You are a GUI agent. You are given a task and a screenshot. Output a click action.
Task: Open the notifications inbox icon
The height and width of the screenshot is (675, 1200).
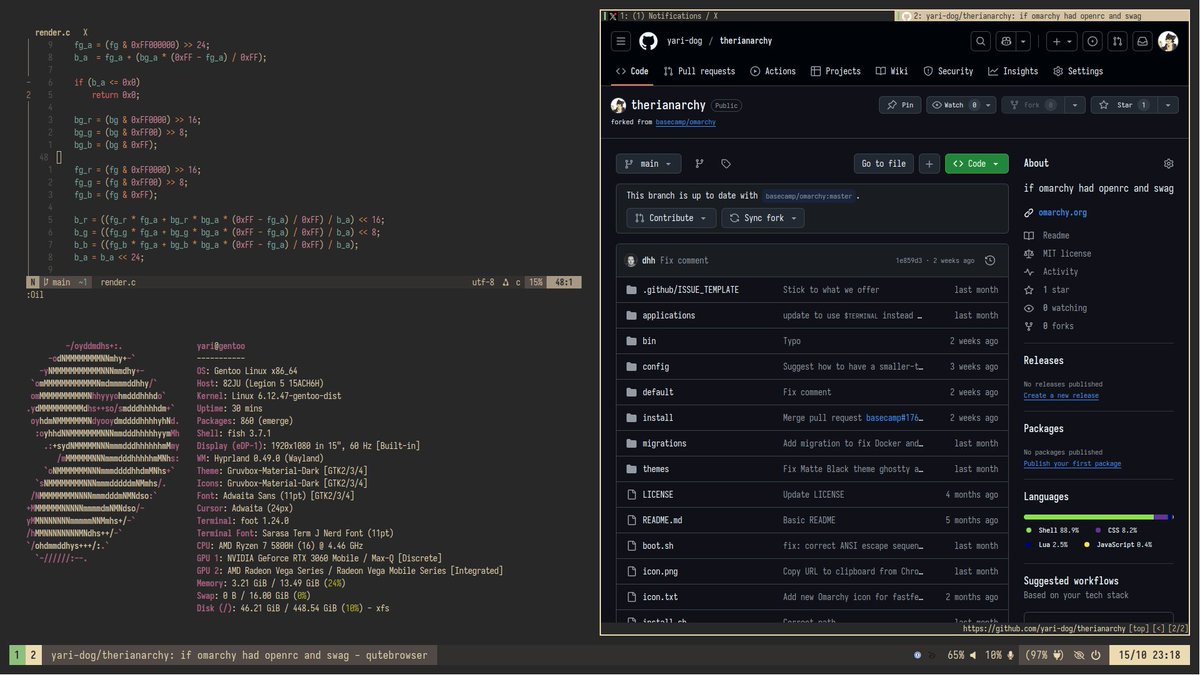tap(1142, 41)
